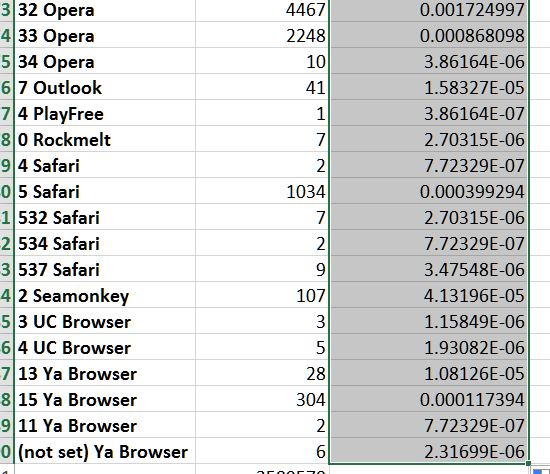Select the value 1.08126E-05

(429, 372)
